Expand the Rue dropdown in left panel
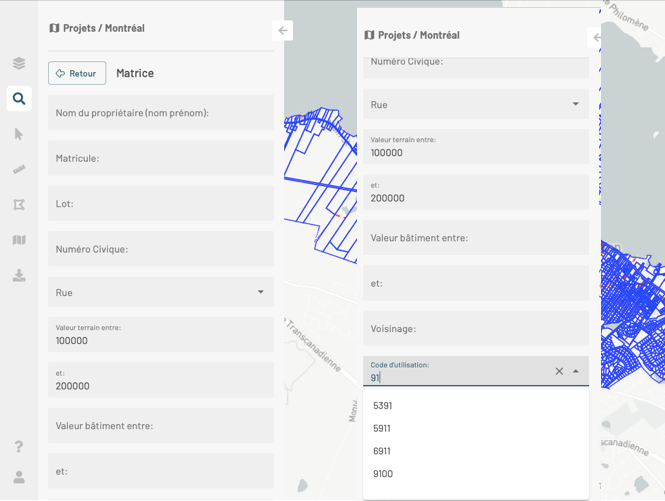The height and width of the screenshot is (501, 665). (260, 292)
